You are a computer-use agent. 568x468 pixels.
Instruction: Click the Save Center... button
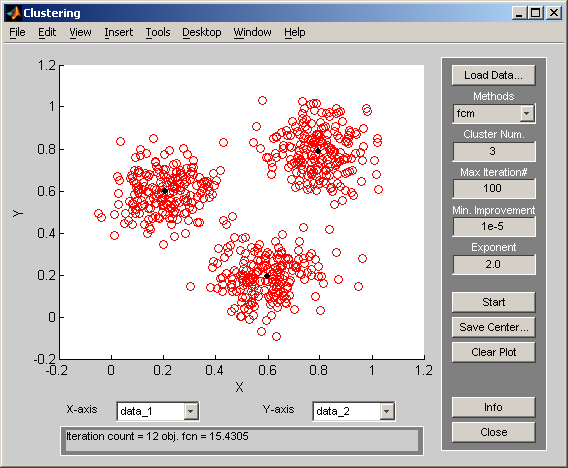[x=493, y=327]
